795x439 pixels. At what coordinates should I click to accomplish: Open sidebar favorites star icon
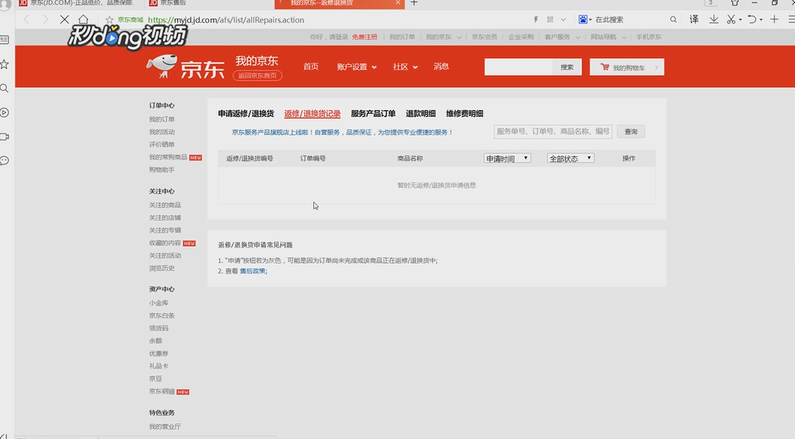(x=5, y=64)
